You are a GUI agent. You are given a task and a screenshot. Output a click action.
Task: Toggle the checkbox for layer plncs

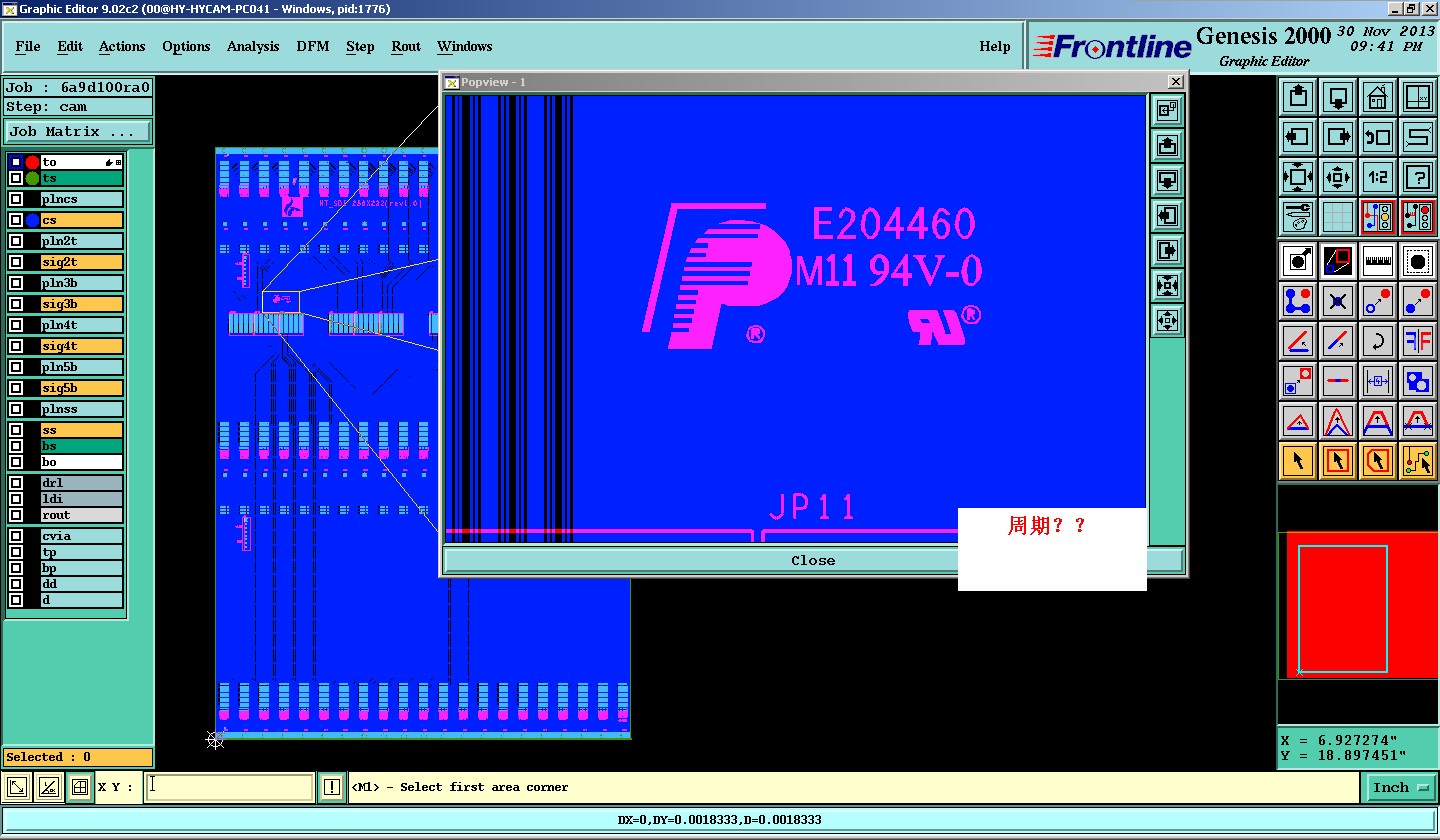(16, 199)
